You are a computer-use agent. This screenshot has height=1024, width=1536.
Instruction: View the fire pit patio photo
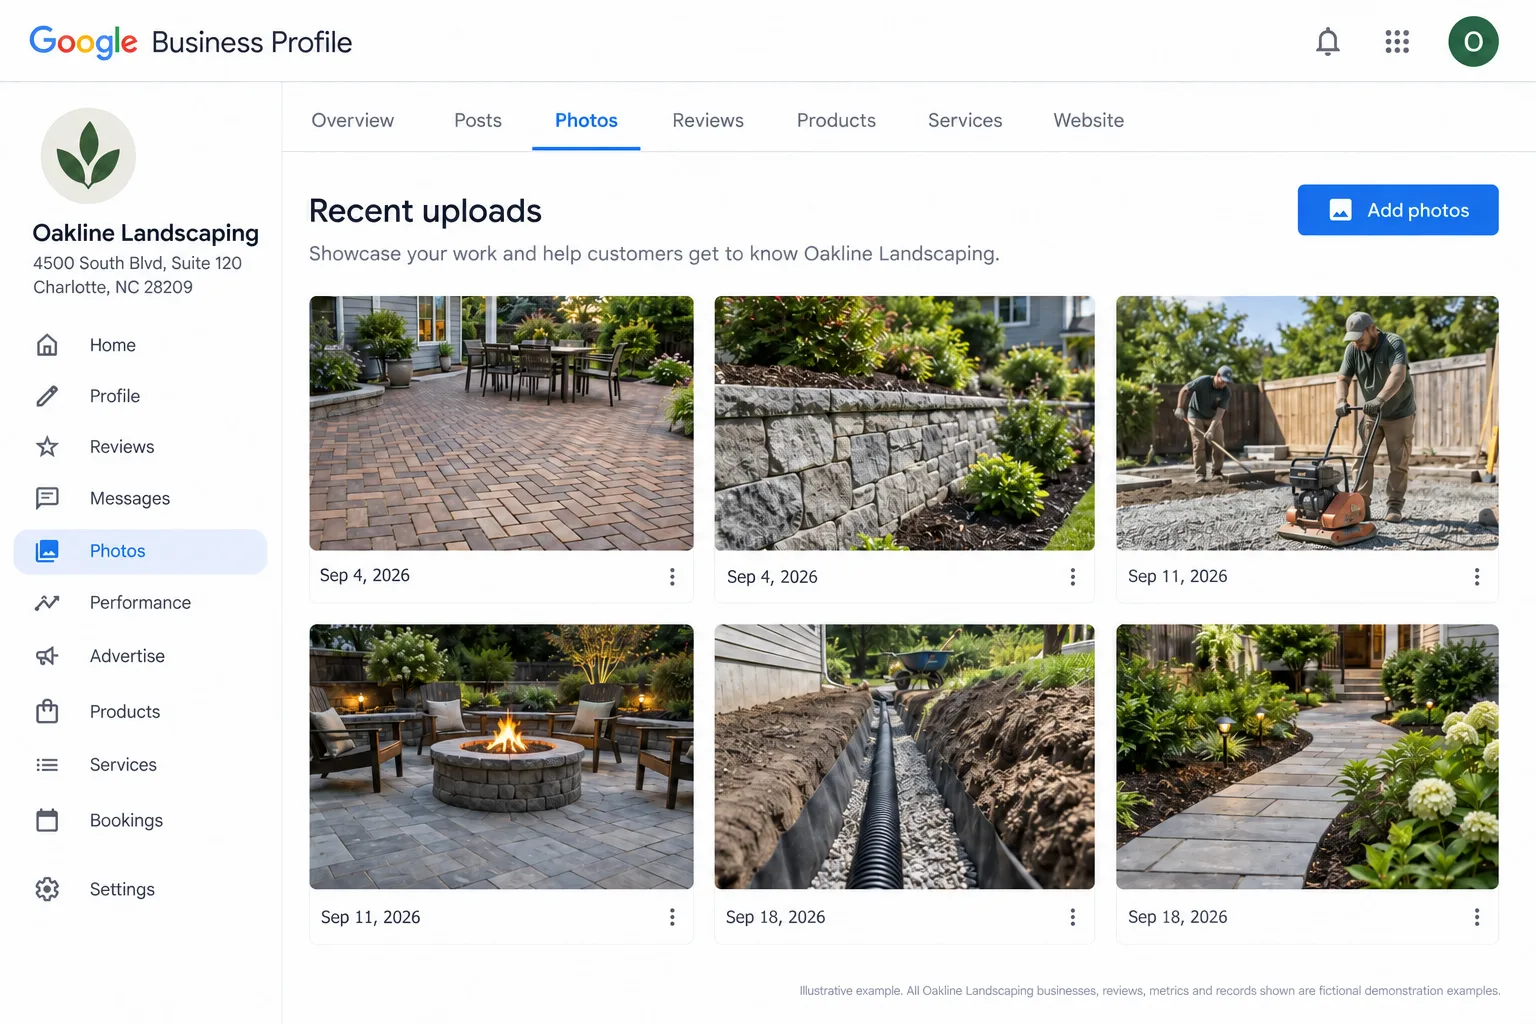[501, 757]
